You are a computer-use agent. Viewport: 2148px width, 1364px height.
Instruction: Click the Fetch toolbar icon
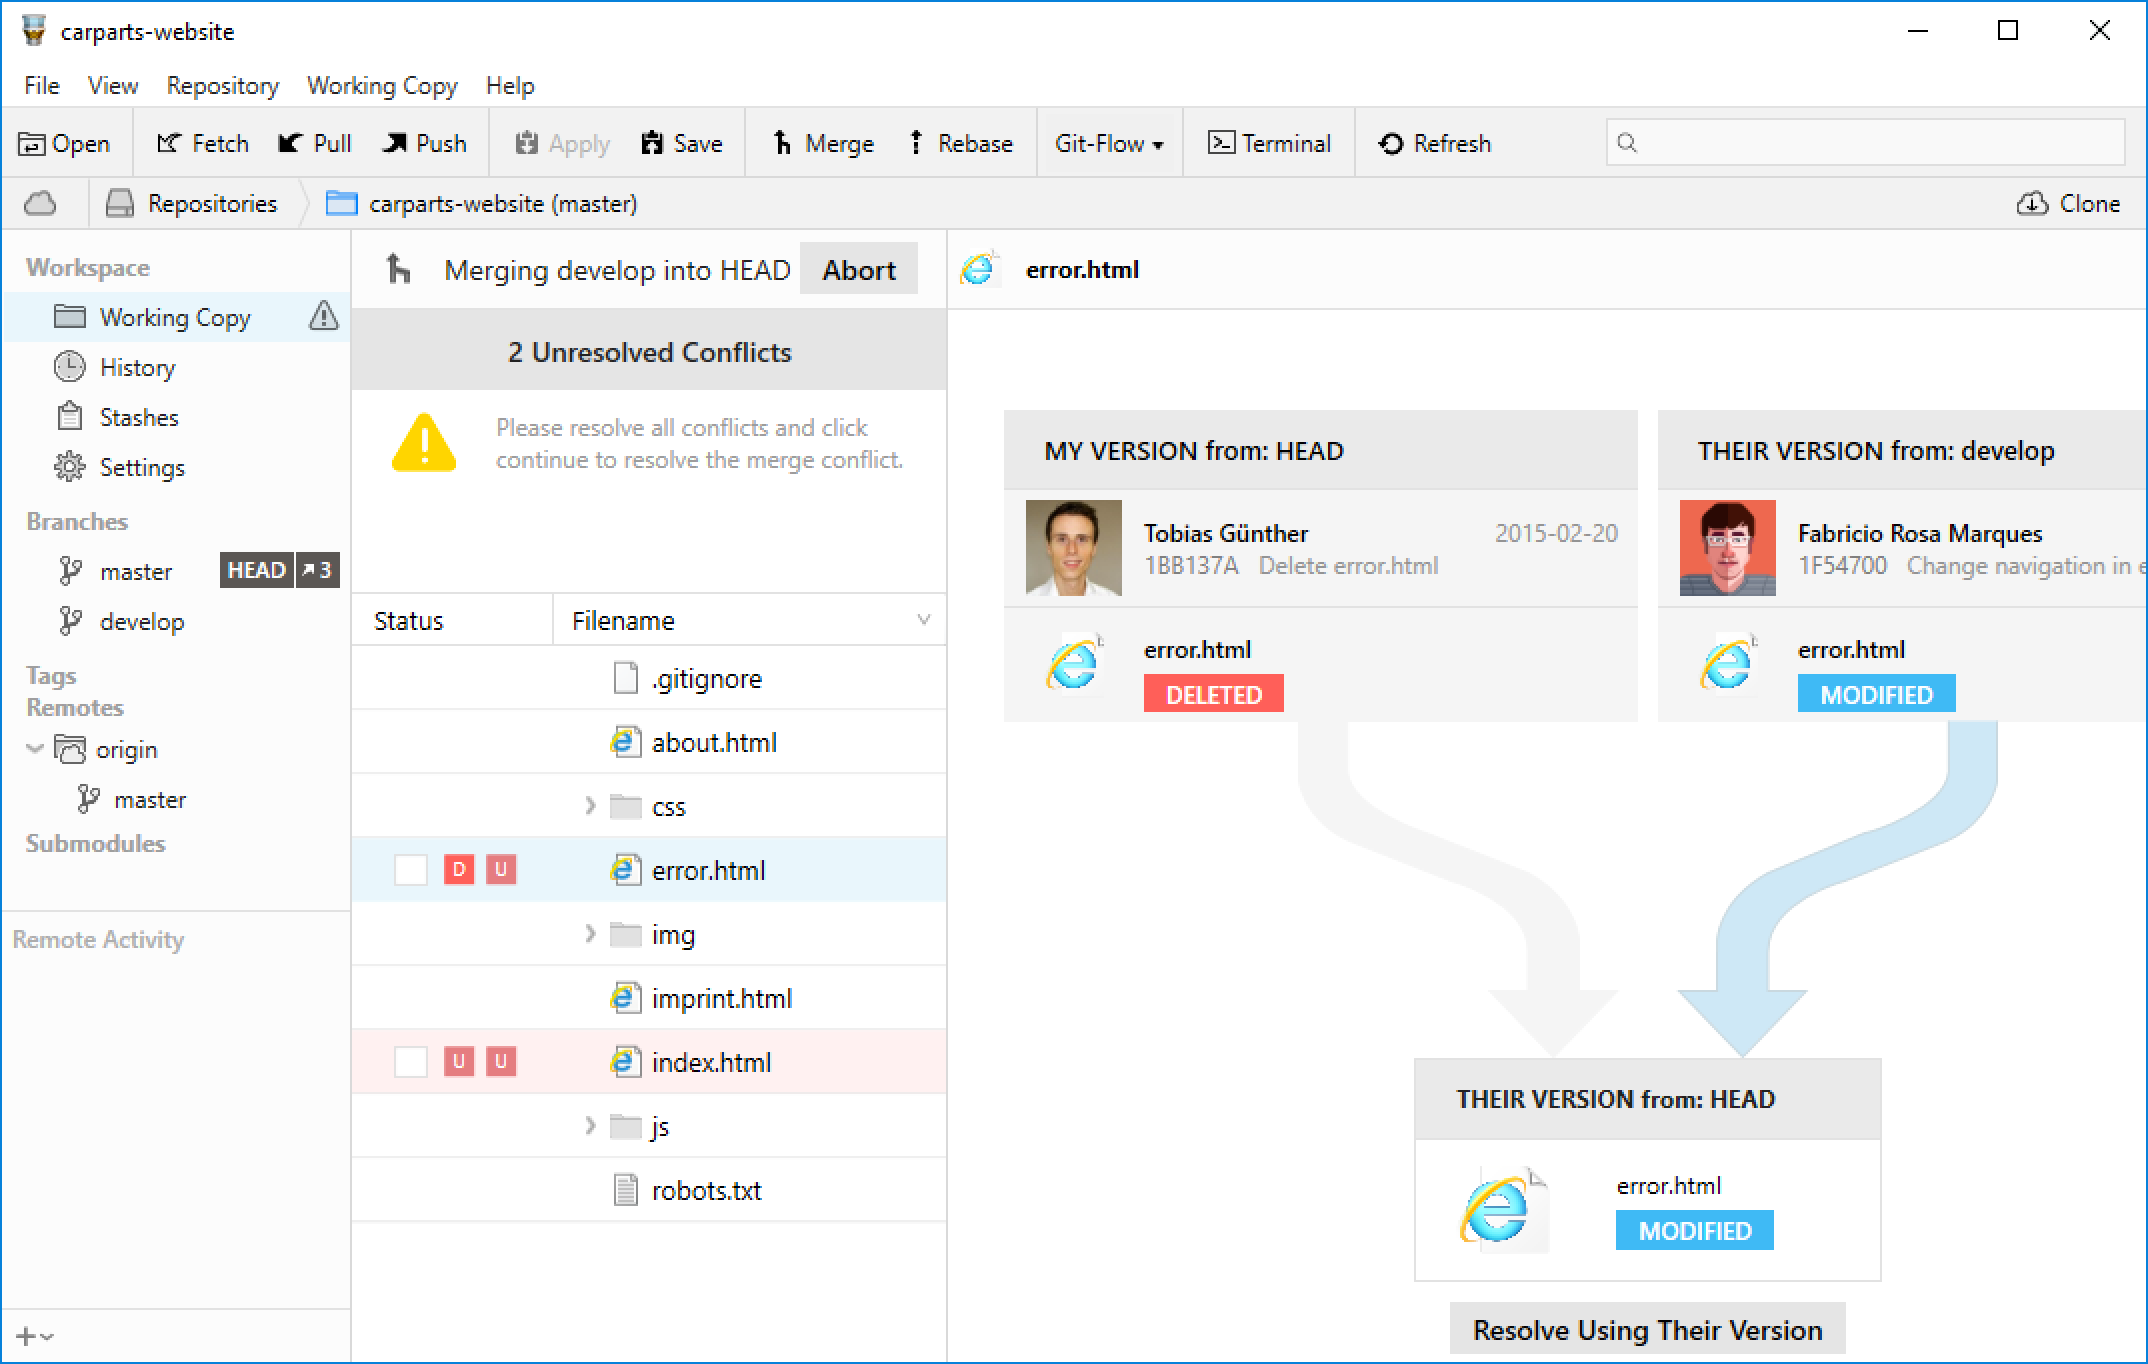168,143
